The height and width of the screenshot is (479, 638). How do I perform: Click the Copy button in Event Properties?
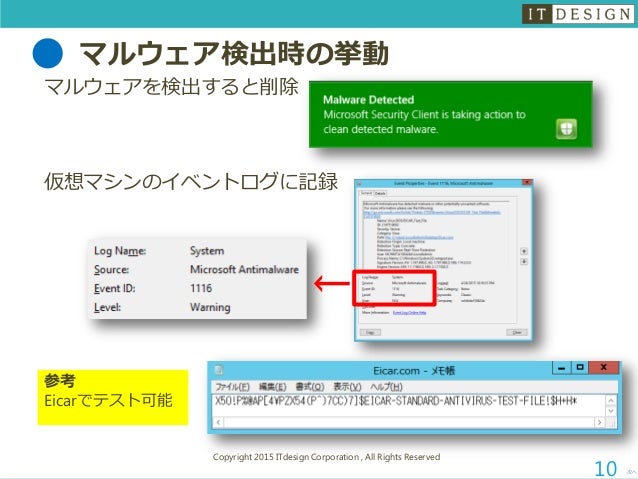[x=370, y=332]
